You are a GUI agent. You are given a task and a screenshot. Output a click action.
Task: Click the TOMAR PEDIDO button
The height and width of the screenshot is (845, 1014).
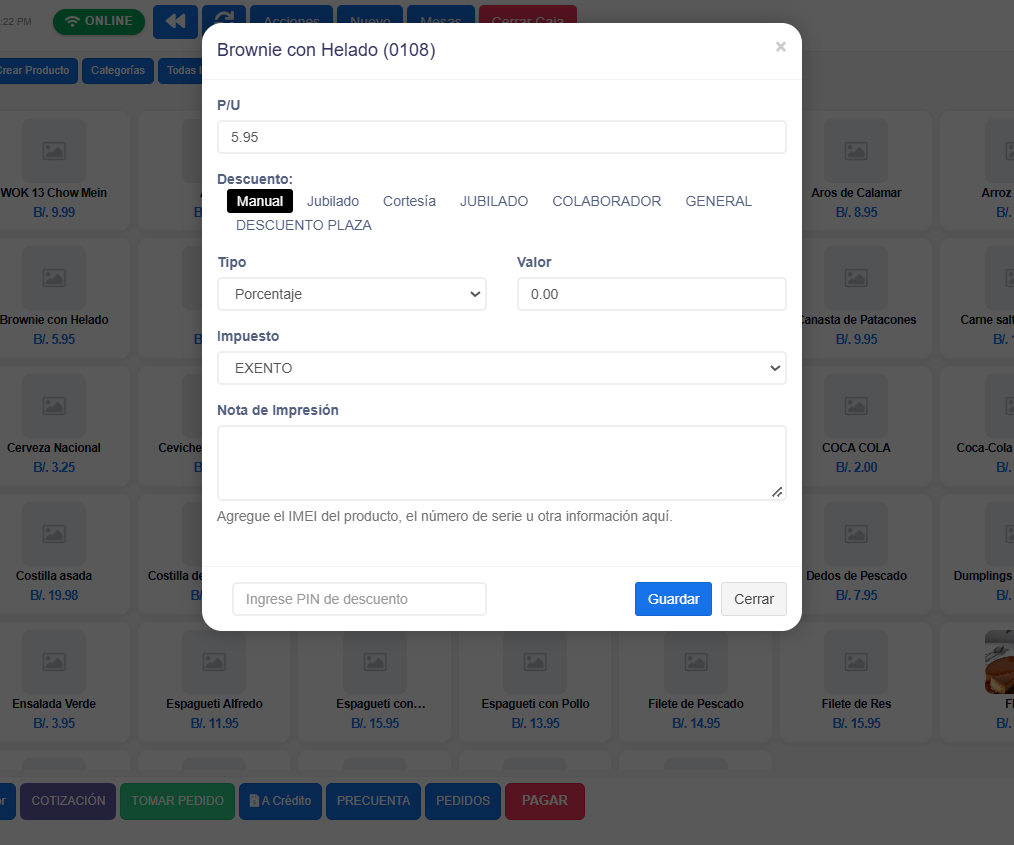click(178, 801)
